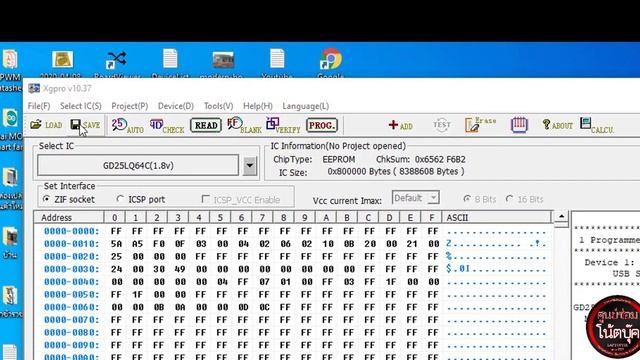The width and height of the screenshot is (640, 360).
Task: Open the CALCU calculator tool
Action: point(596,125)
